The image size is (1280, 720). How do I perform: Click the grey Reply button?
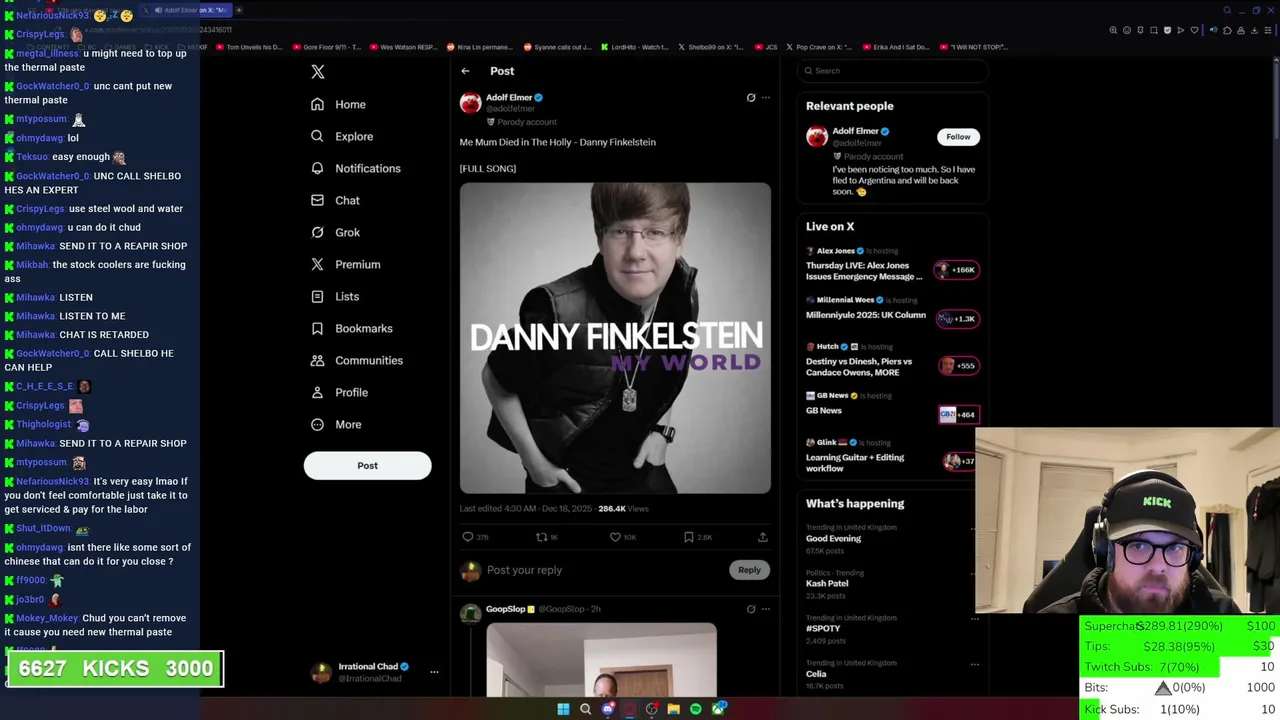(749, 570)
